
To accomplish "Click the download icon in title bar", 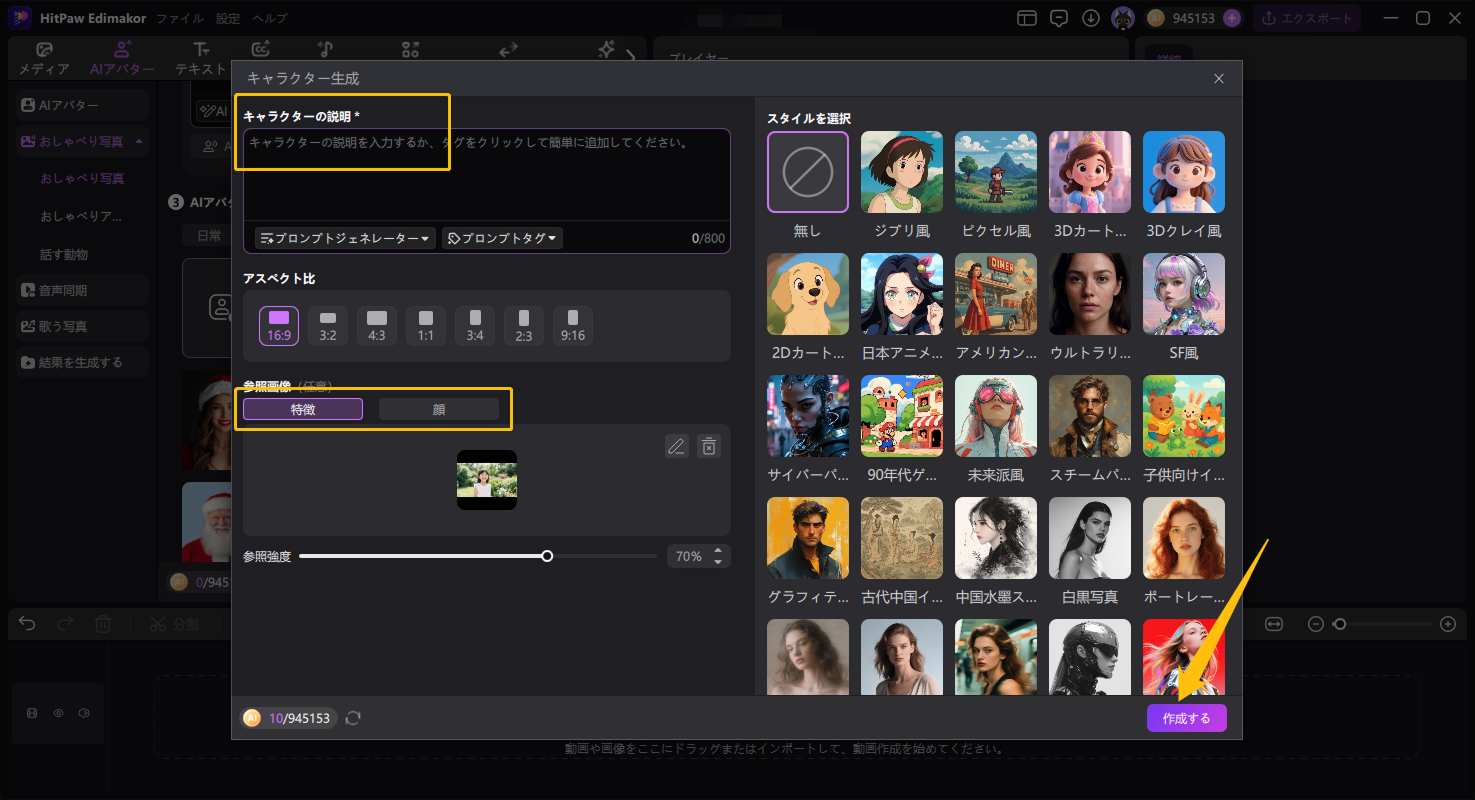I will (x=1091, y=18).
